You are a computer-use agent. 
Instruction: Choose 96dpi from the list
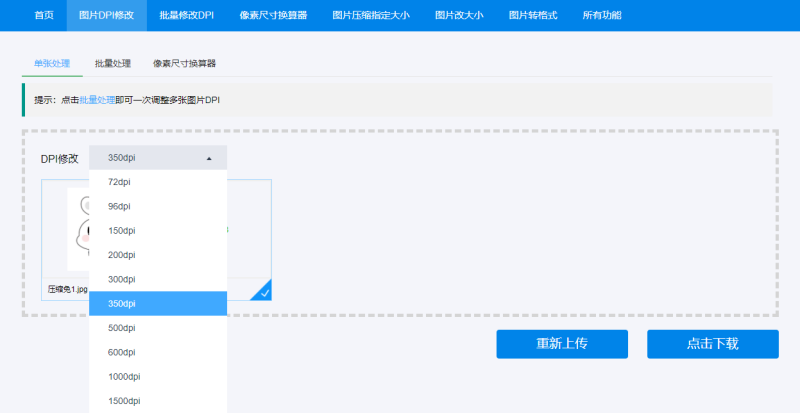point(158,206)
